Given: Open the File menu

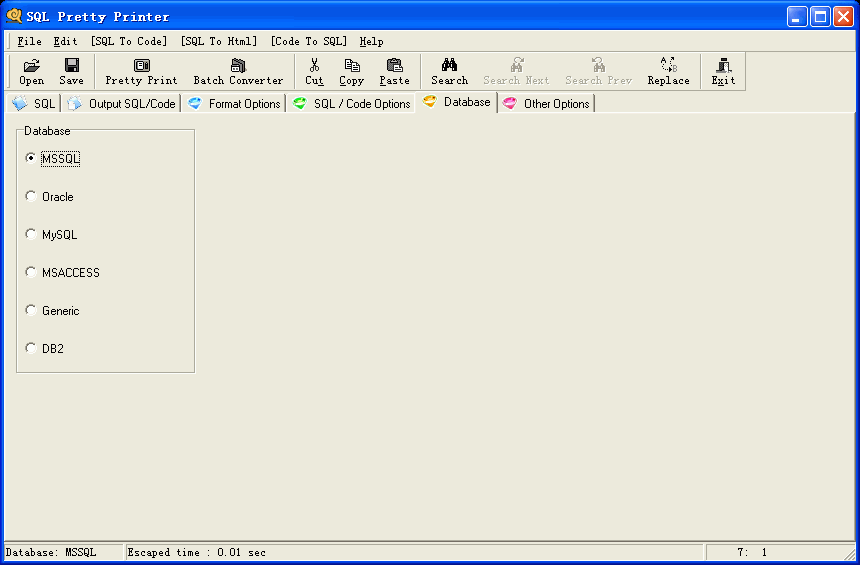Looking at the screenshot, I should pos(29,41).
